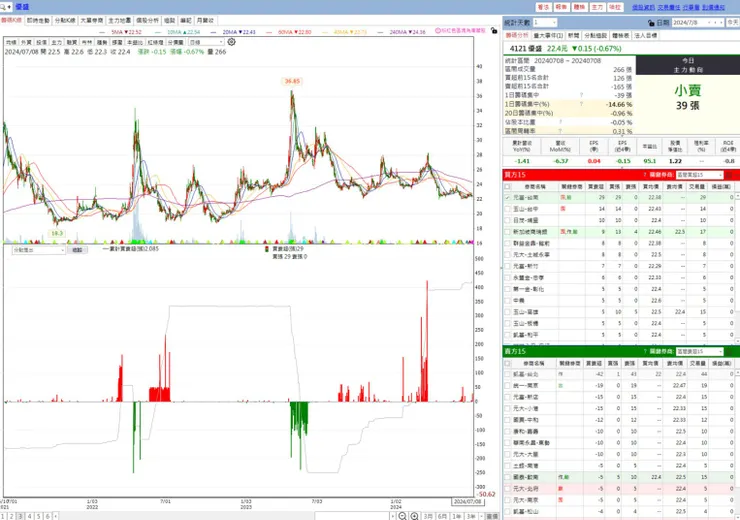
Task: Open 關鍵券商 dropdown in 賣方15 header
Action: point(699,352)
